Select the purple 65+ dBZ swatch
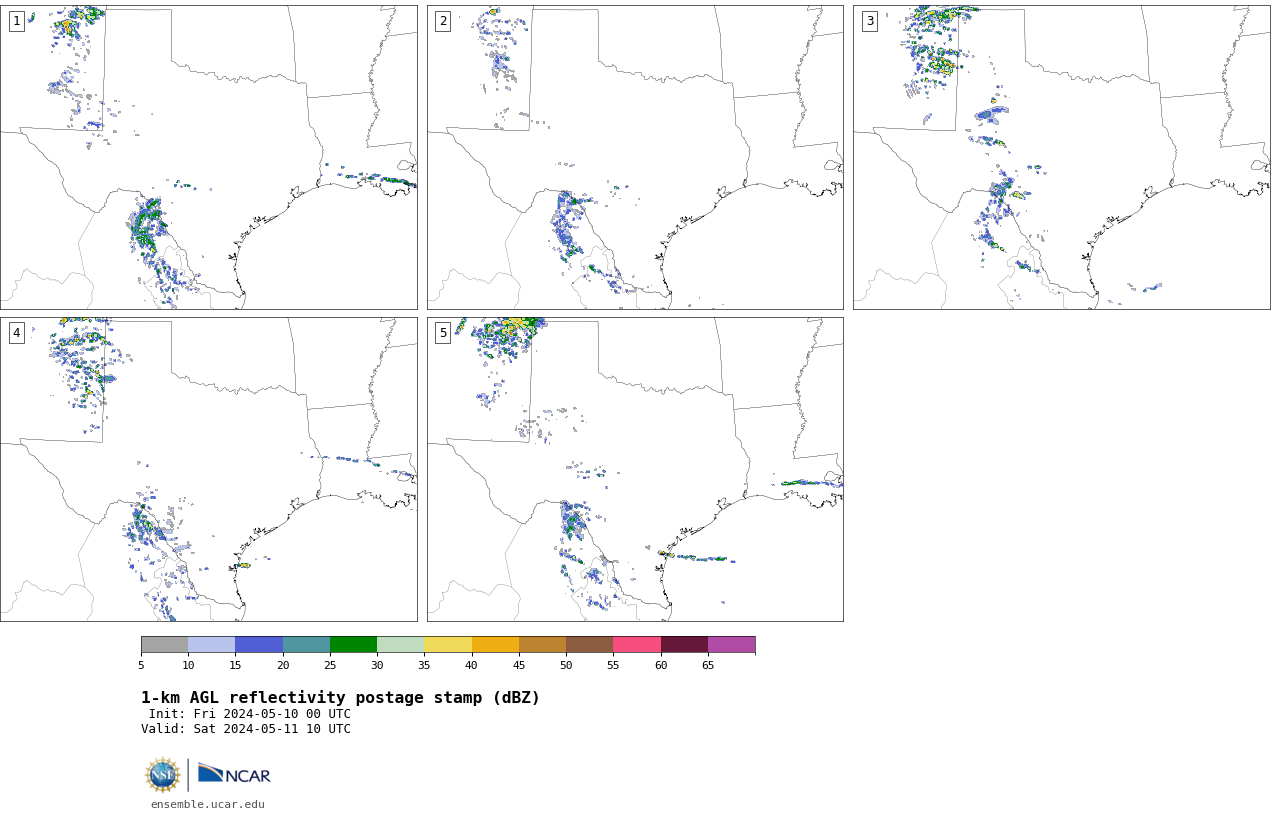Image resolution: width=1280 pixels, height=815 pixels. pyautogui.click(x=731, y=644)
